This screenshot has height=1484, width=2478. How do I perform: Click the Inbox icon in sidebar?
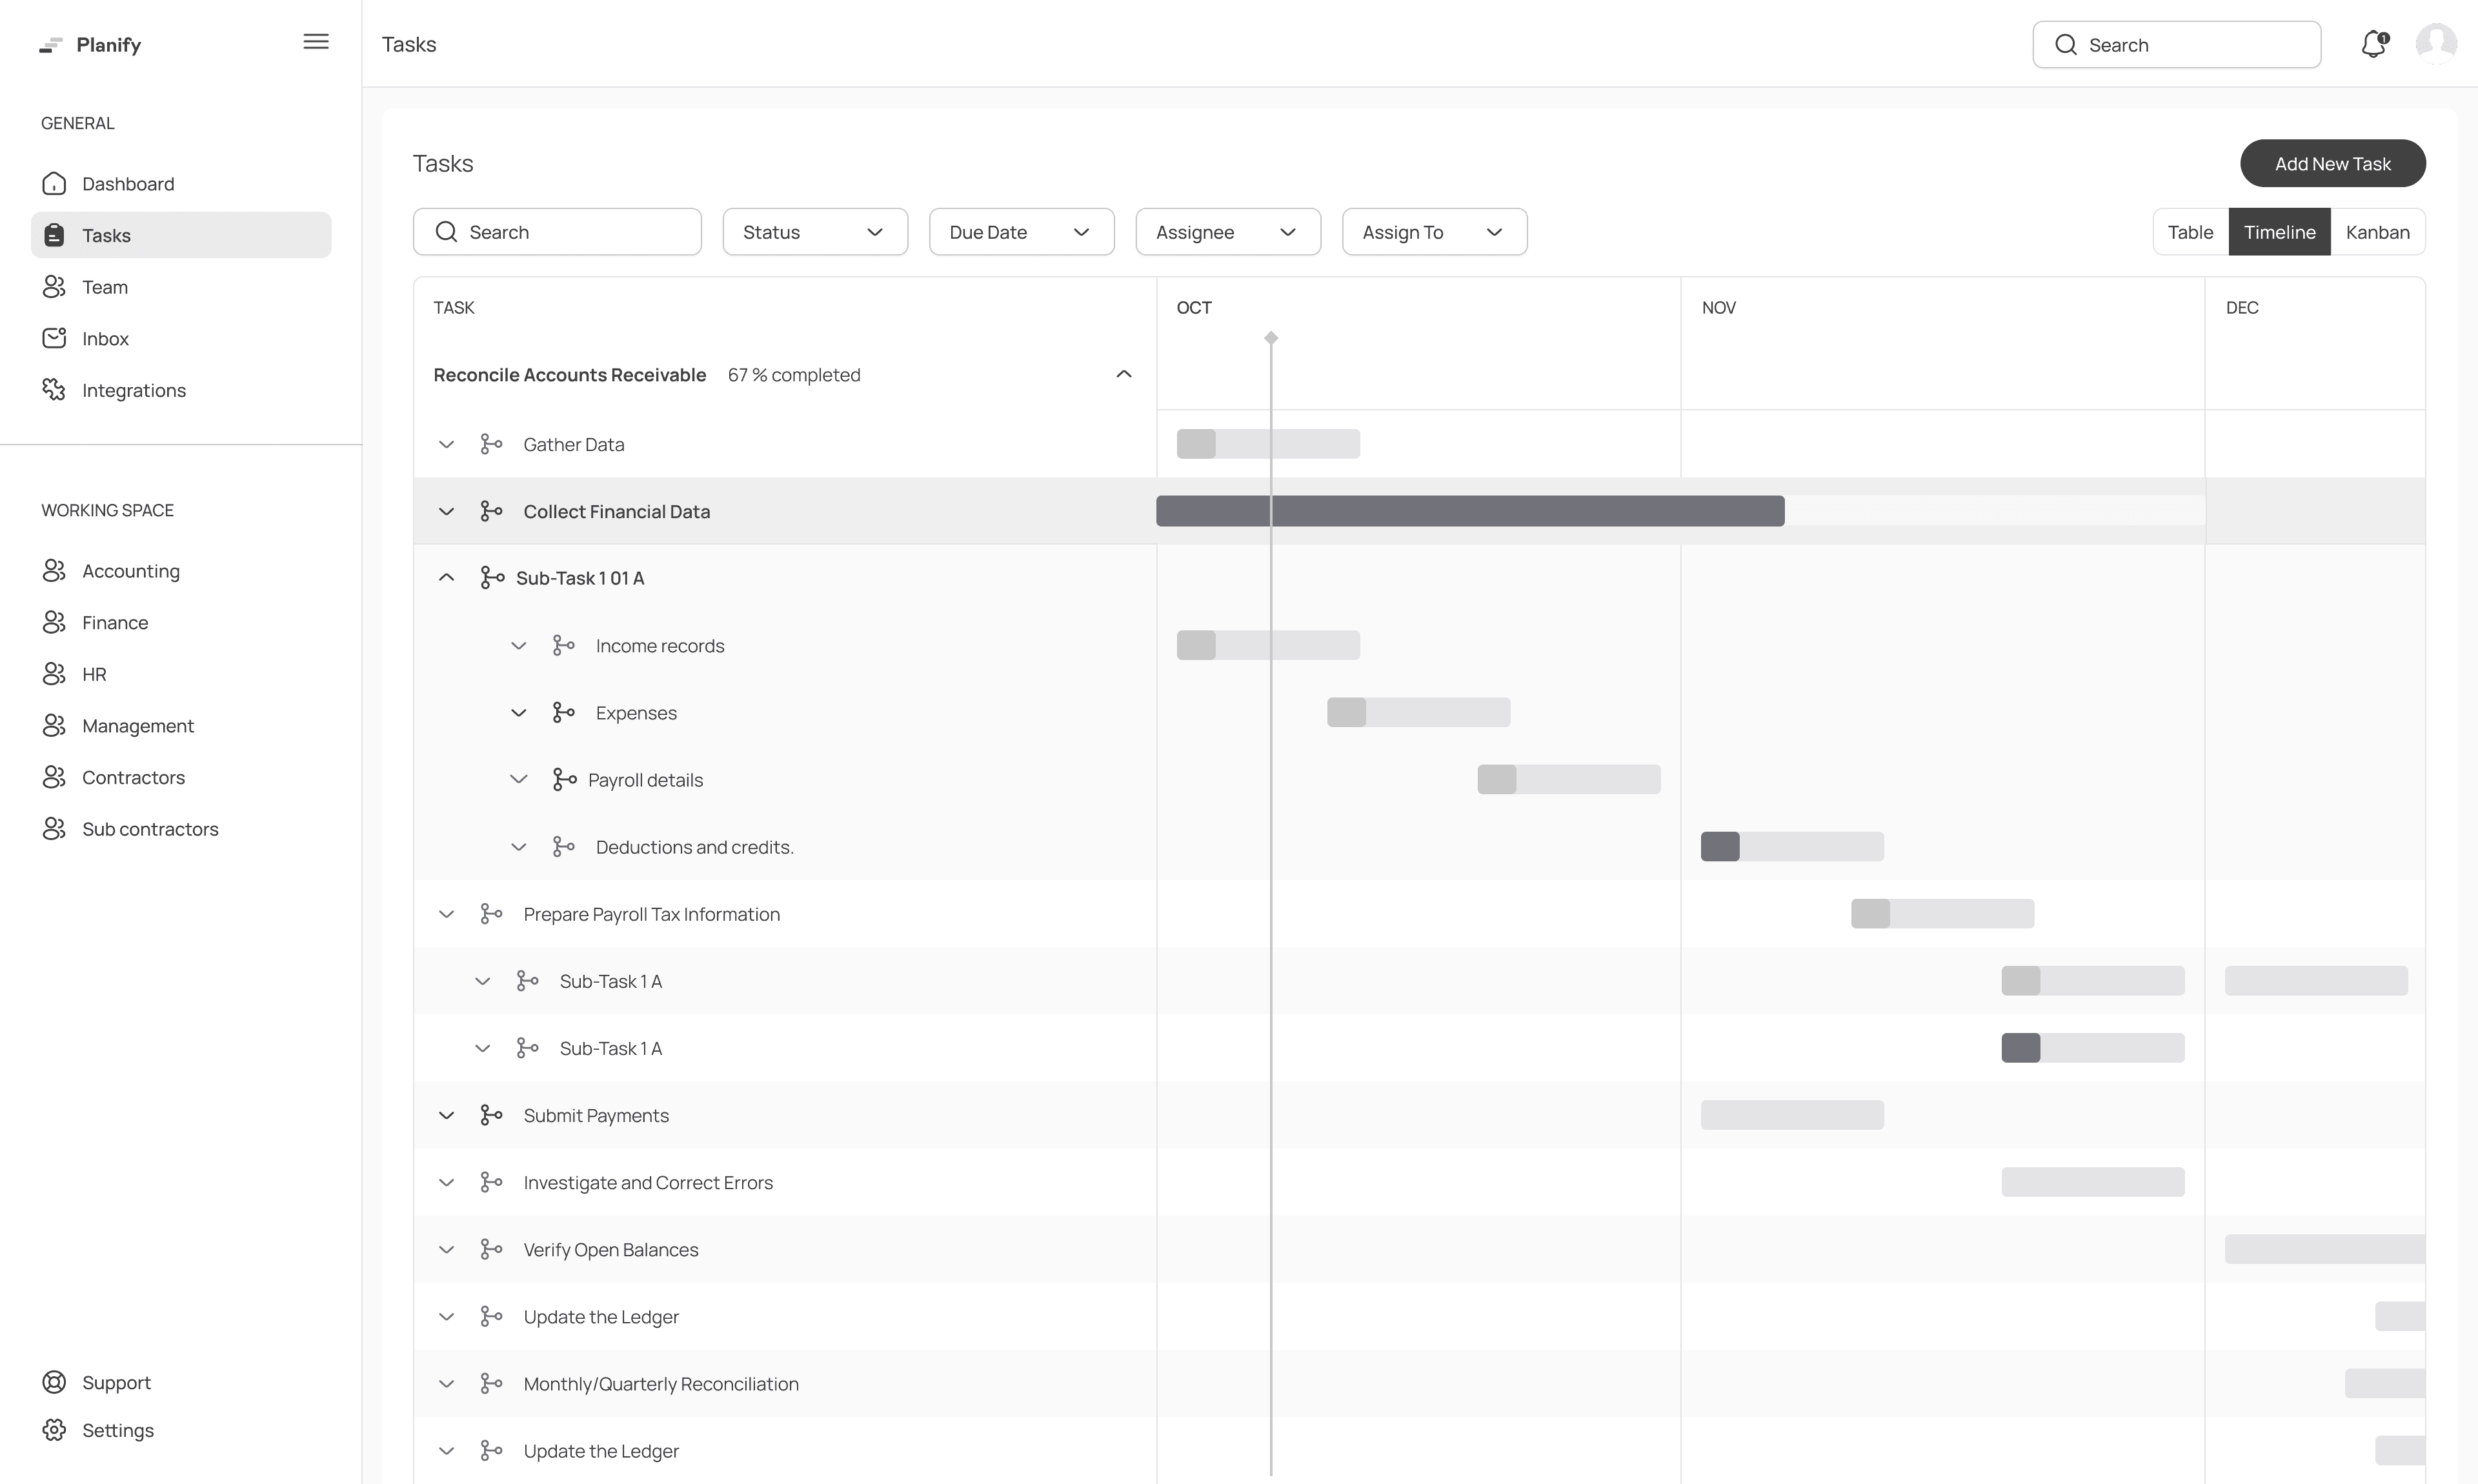click(x=54, y=338)
